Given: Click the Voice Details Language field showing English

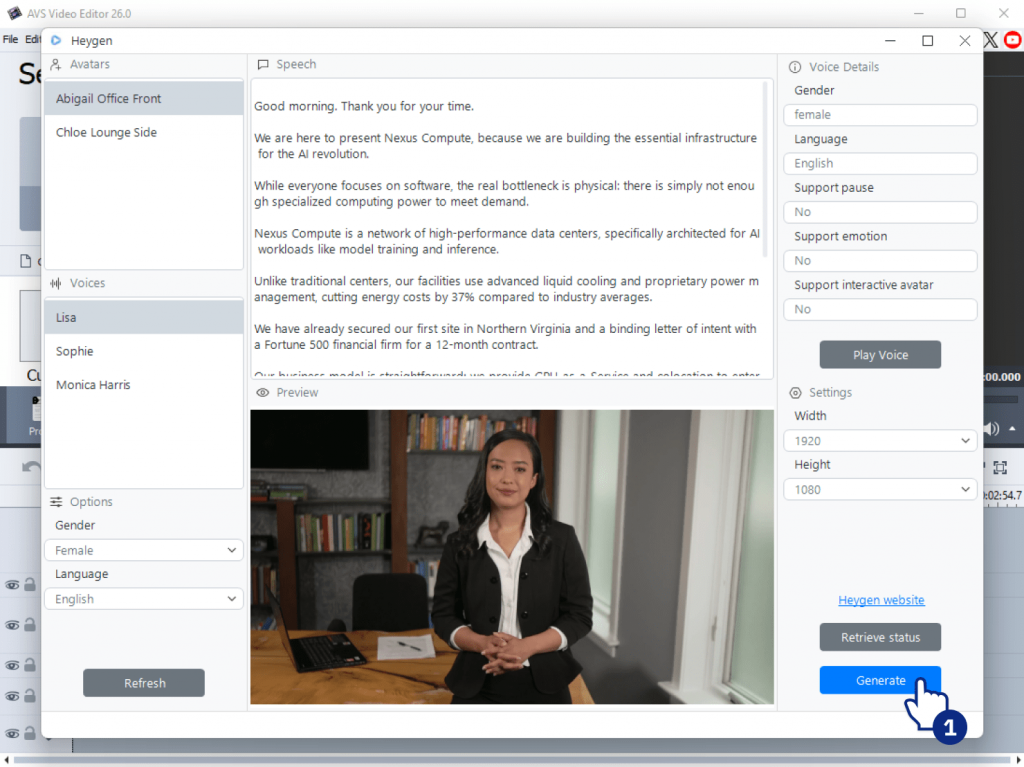Looking at the screenshot, I should [880, 163].
